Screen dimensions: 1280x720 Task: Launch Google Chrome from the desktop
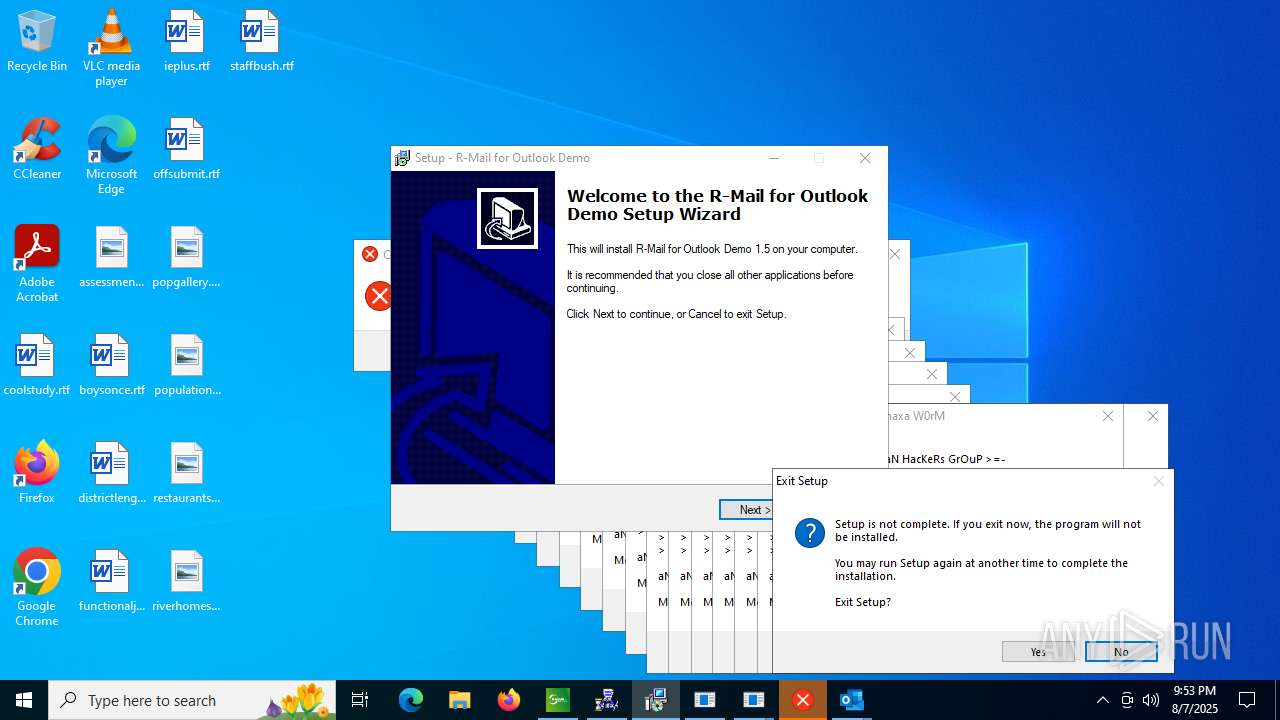click(37, 588)
